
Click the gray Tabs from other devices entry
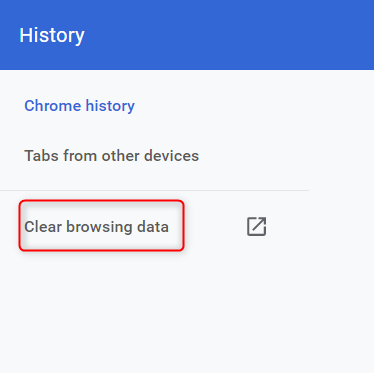click(112, 156)
